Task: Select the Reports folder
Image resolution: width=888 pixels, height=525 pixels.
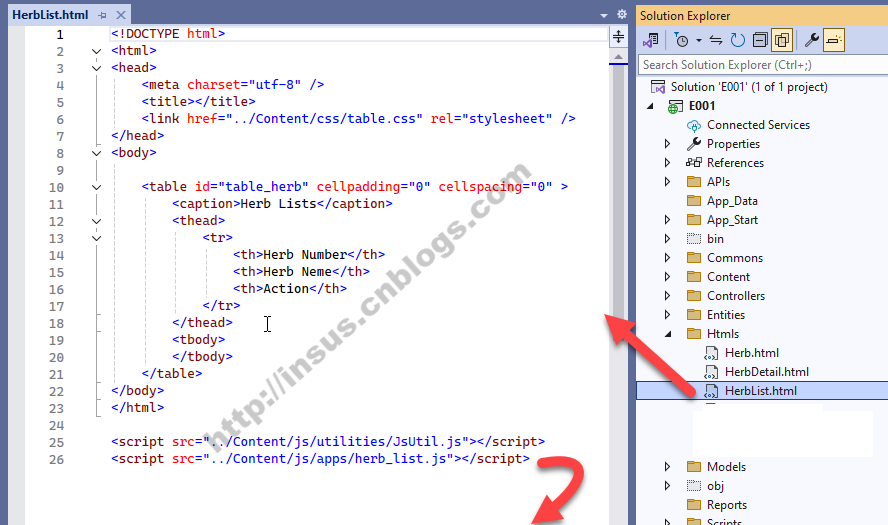Action: [x=727, y=505]
